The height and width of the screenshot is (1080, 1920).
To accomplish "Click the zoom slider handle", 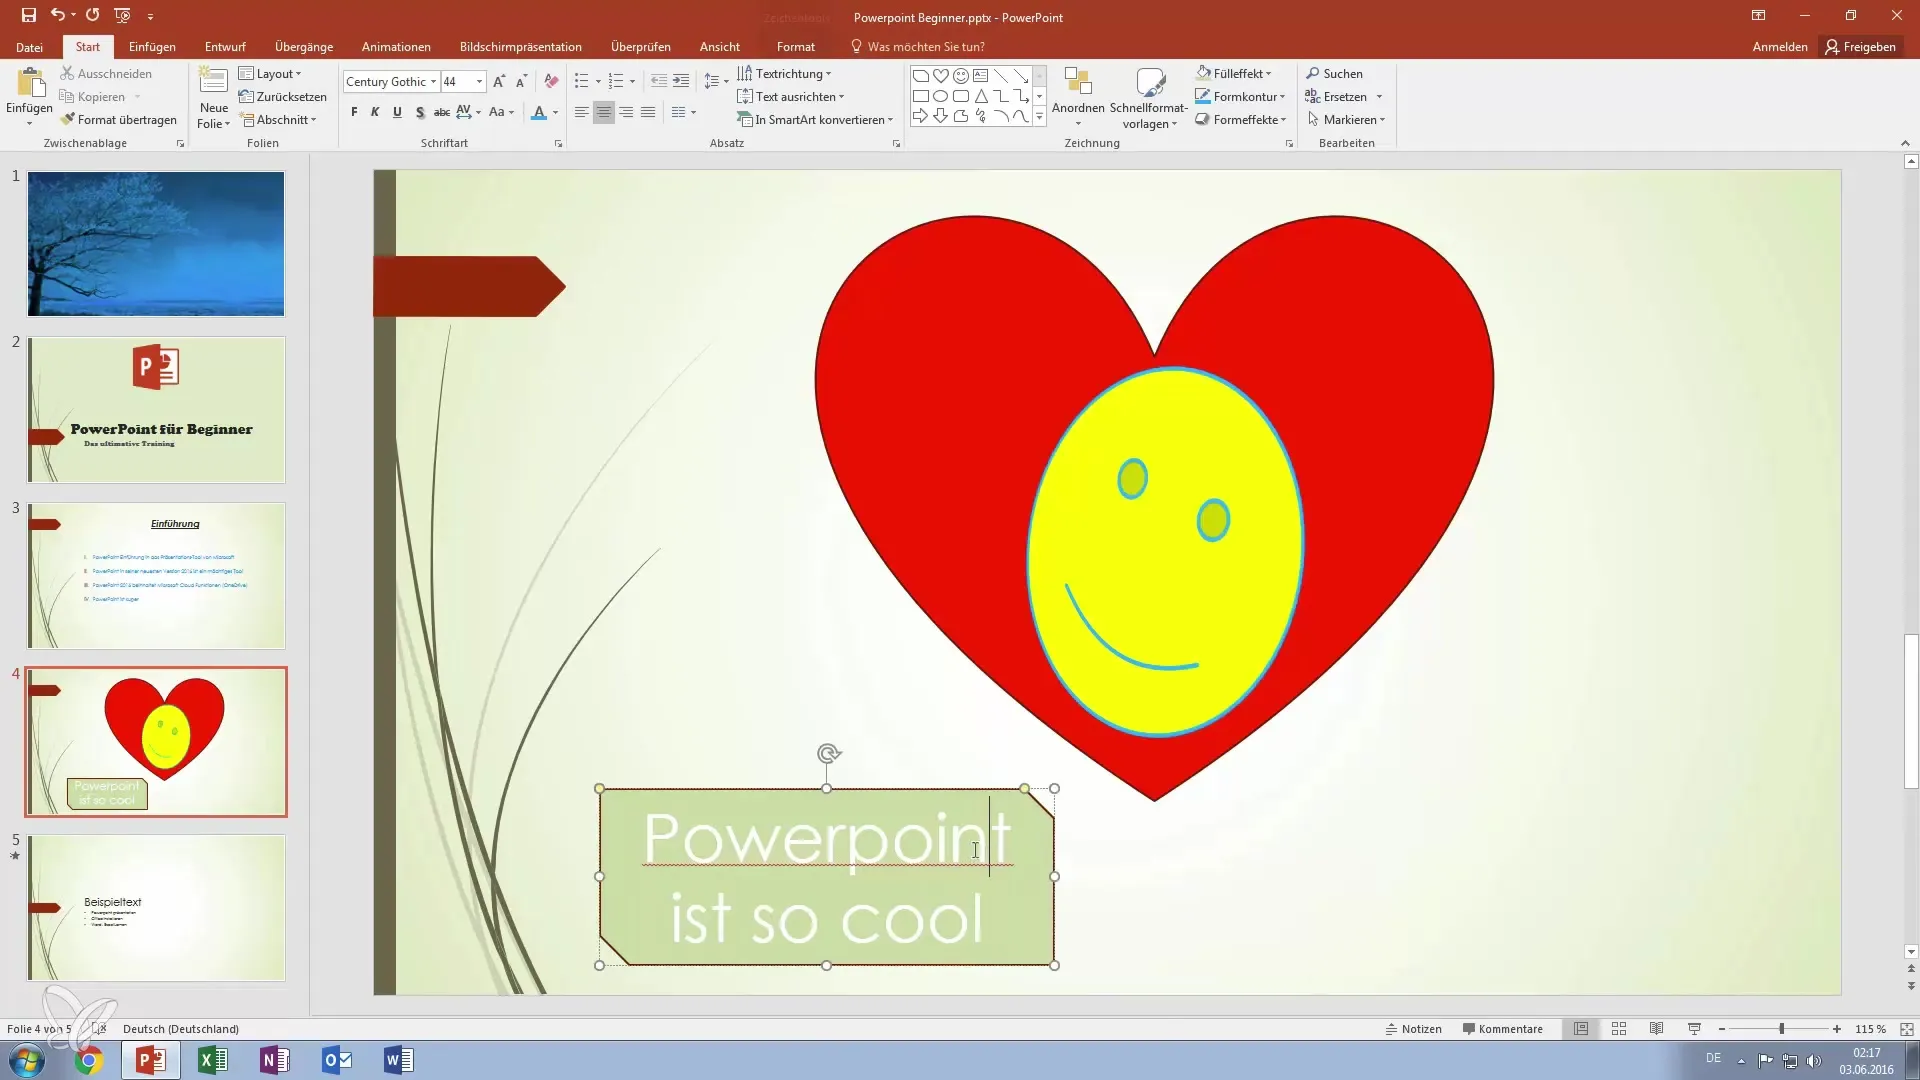I will 1781,1029.
